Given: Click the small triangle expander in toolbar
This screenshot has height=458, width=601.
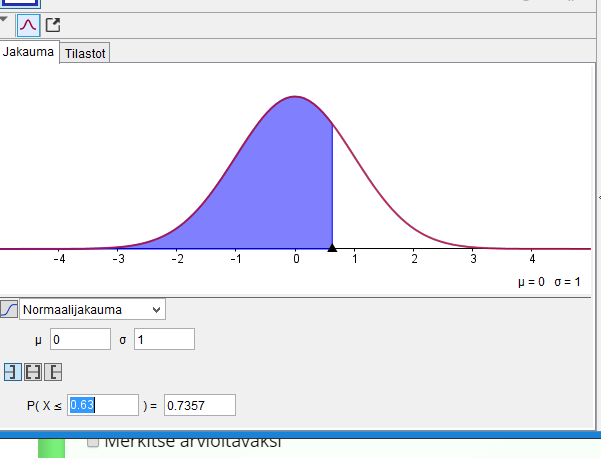Looking at the screenshot, I should tap(4, 18).
